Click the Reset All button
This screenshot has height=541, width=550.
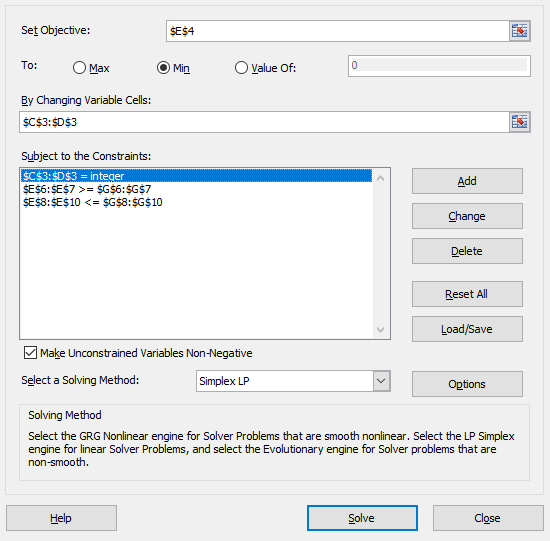tap(467, 294)
